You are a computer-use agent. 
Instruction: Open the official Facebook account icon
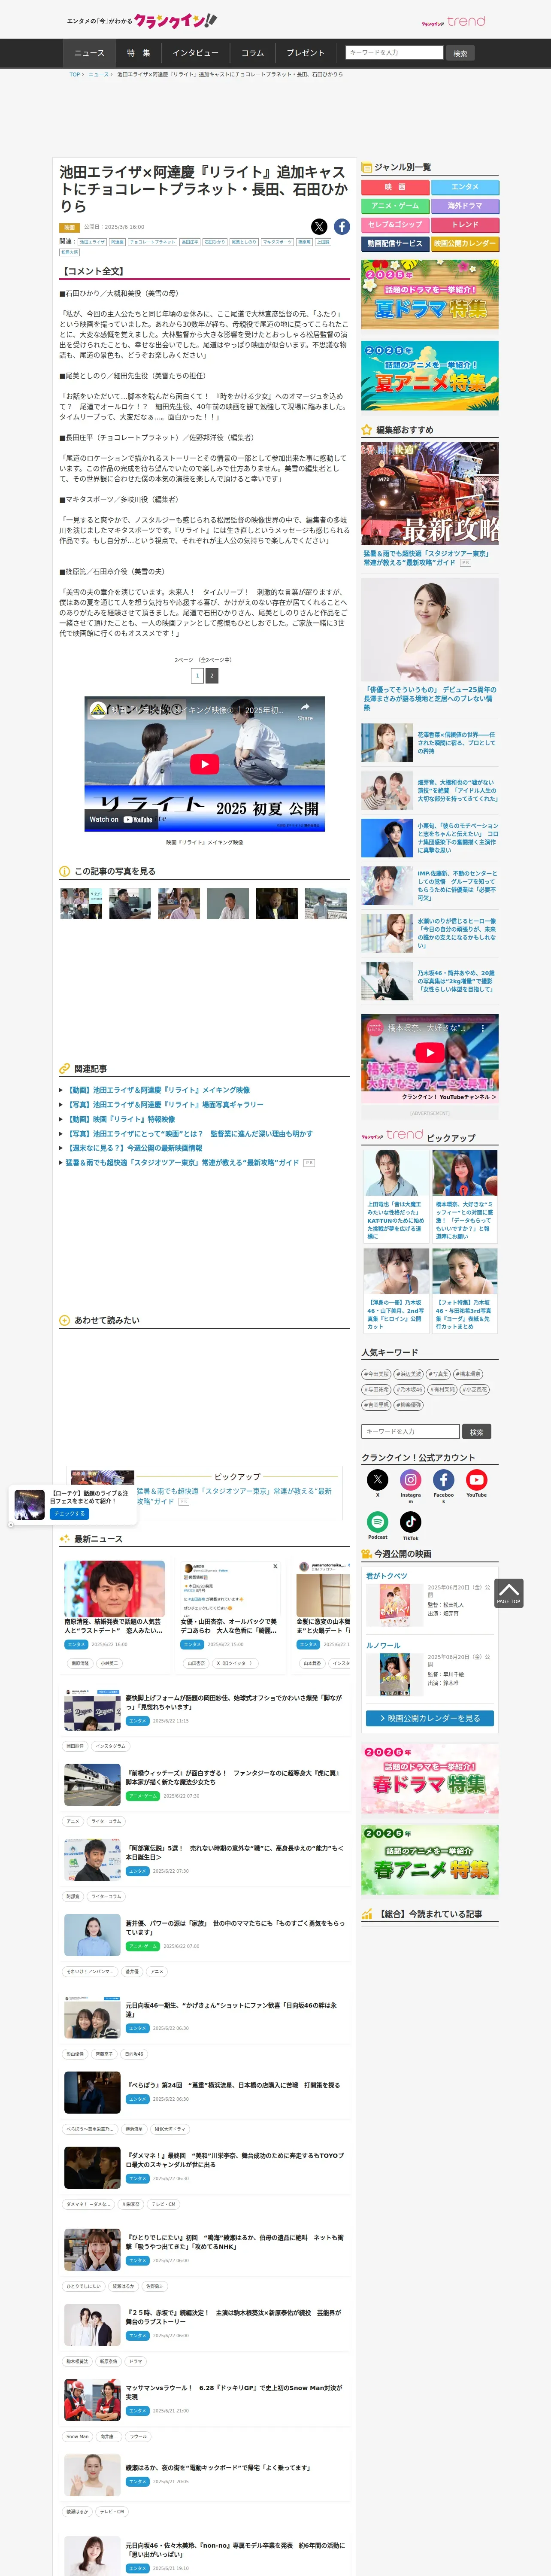[444, 1479]
